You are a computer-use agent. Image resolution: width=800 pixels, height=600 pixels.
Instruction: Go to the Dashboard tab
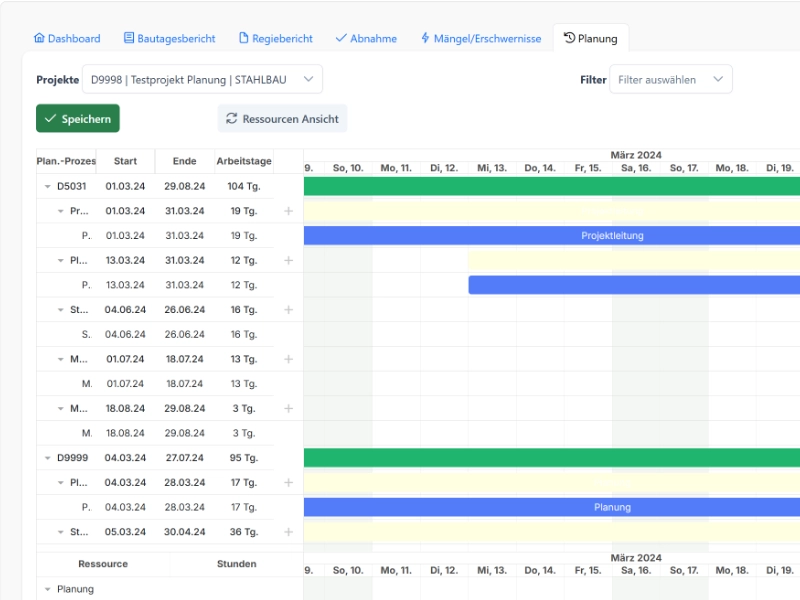(x=67, y=39)
